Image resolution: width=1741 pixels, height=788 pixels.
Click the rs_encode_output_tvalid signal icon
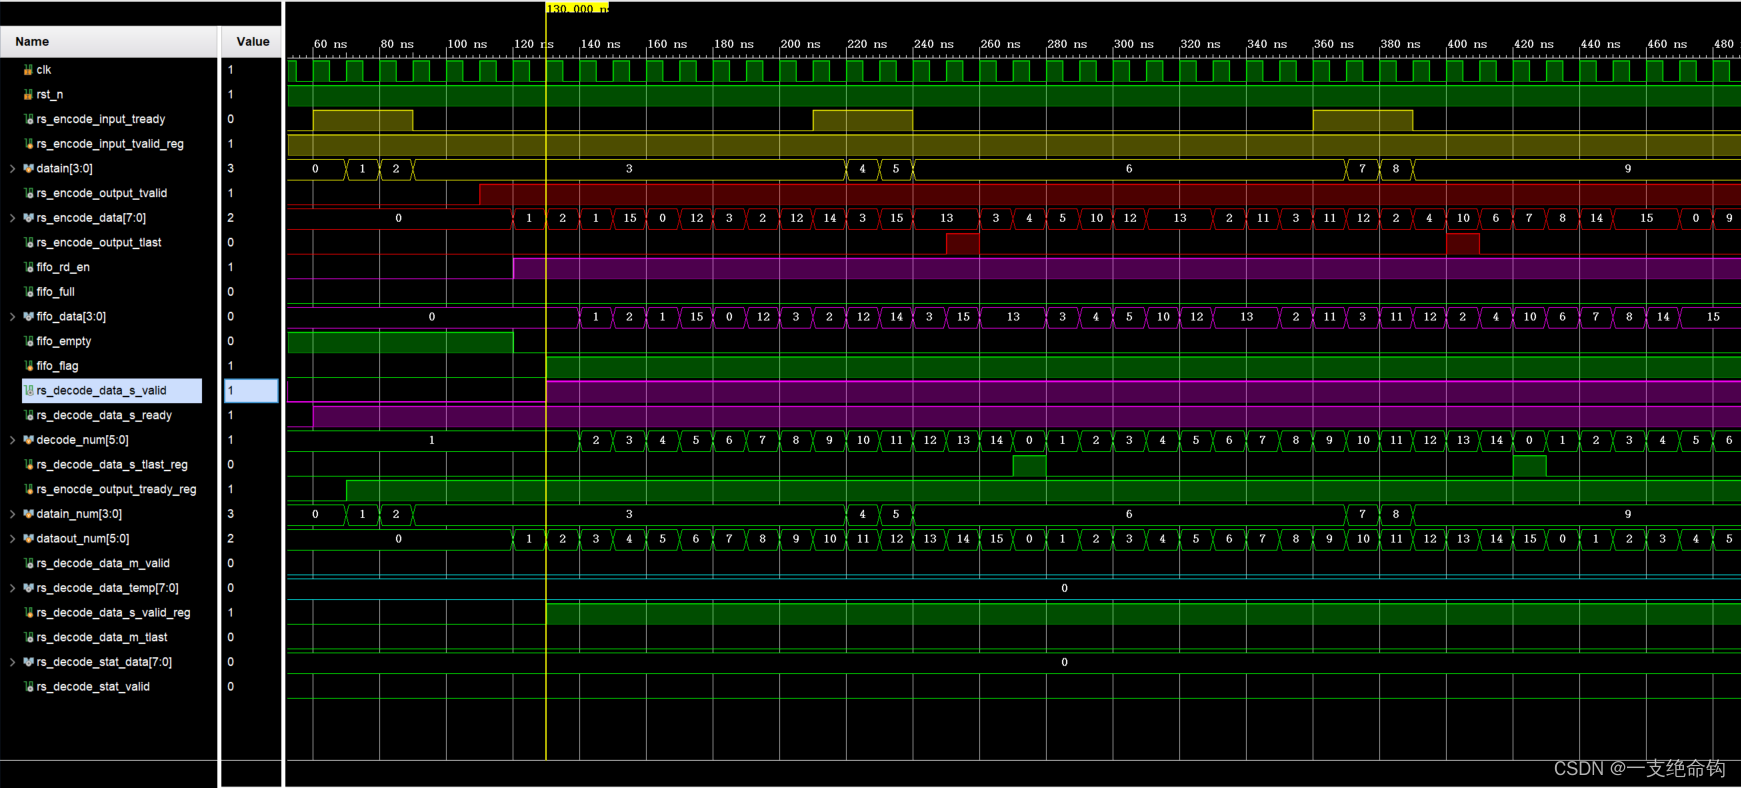28,193
